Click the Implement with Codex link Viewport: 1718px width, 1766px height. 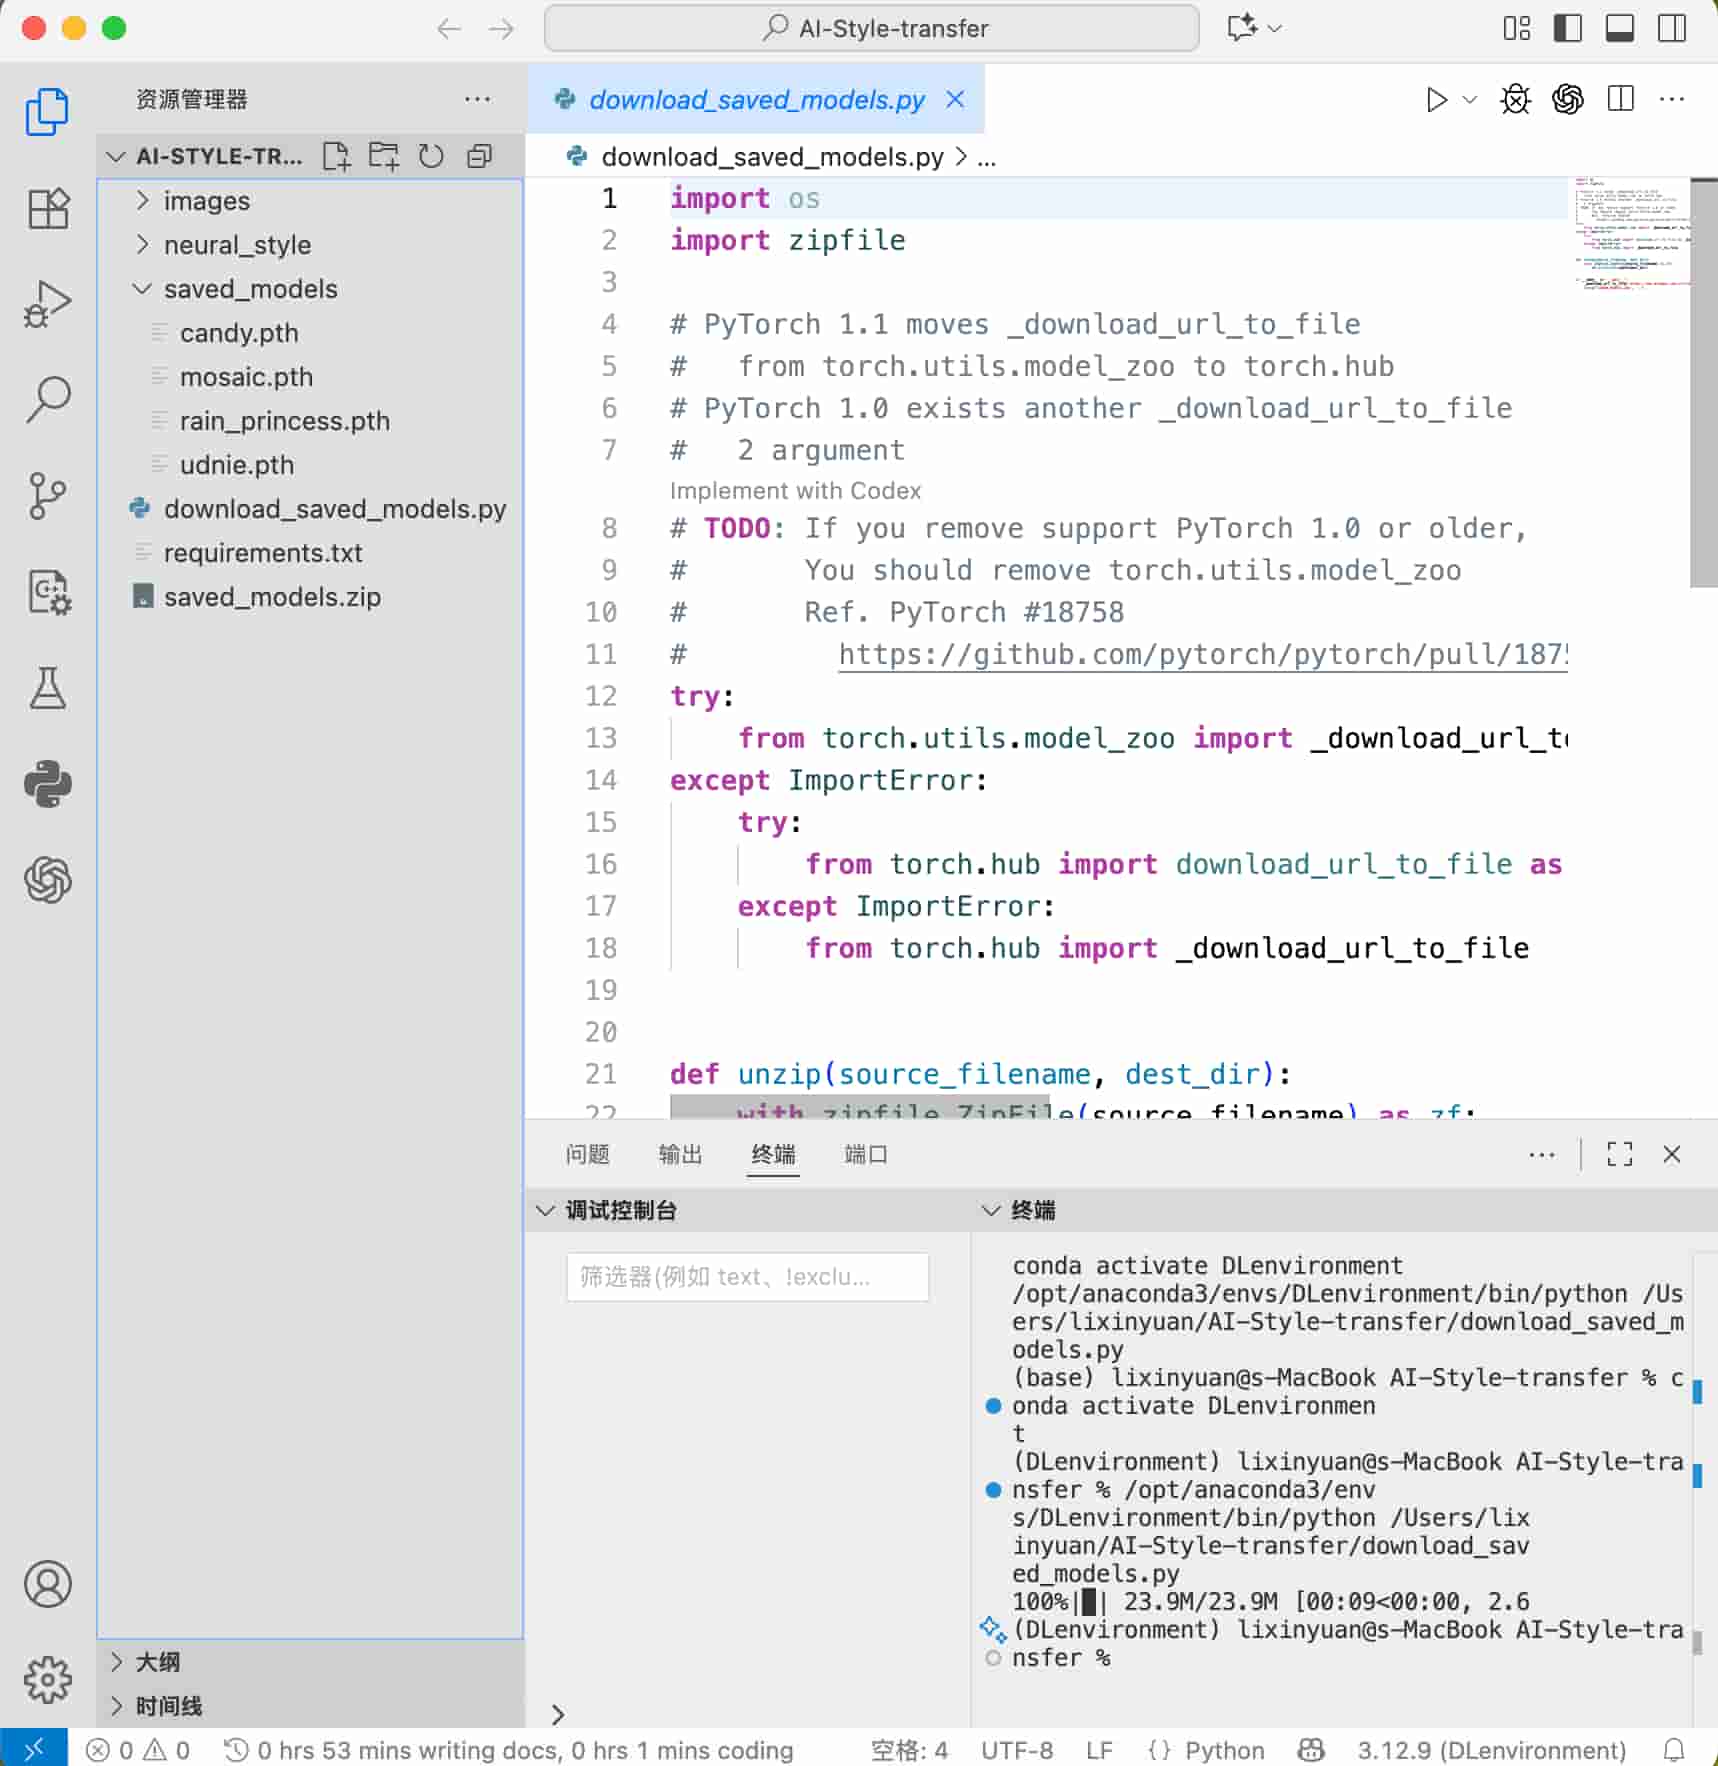(x=795, y=491)
